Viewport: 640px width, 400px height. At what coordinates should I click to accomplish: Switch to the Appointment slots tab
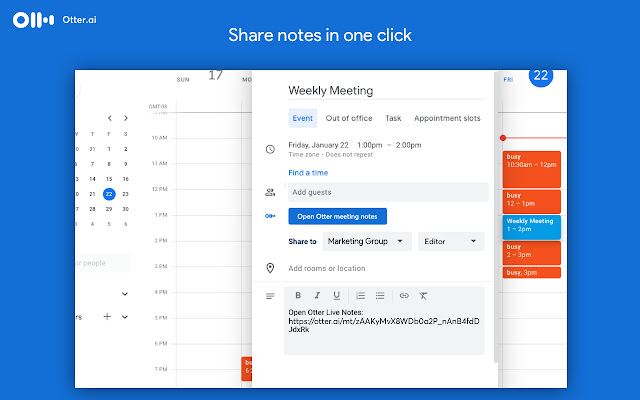click(x=447, y=118)
